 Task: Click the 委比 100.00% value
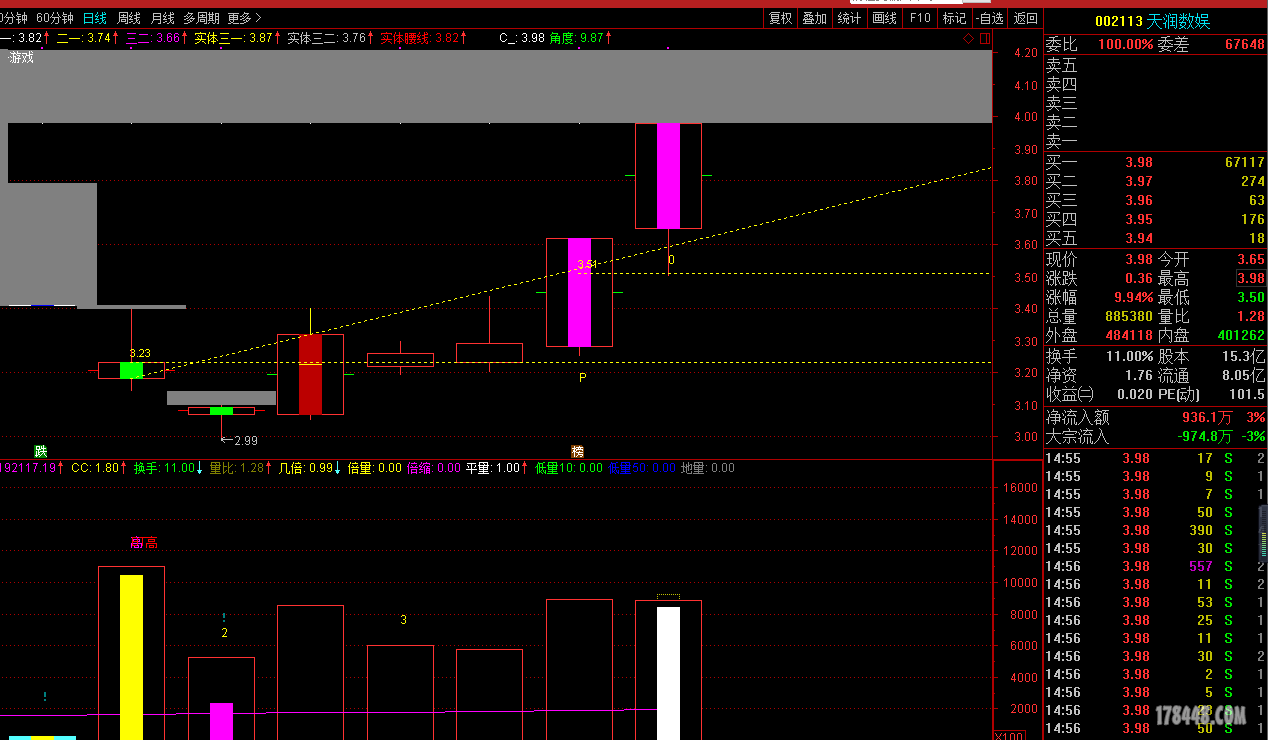click(1125, 45)
